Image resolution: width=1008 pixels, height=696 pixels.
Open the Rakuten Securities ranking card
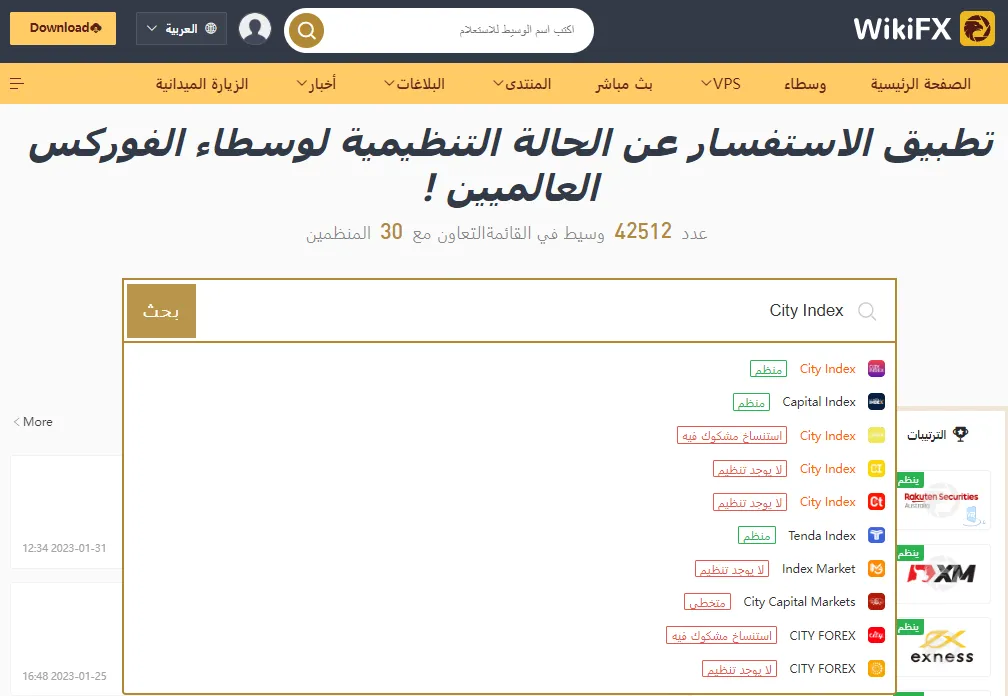942,501
